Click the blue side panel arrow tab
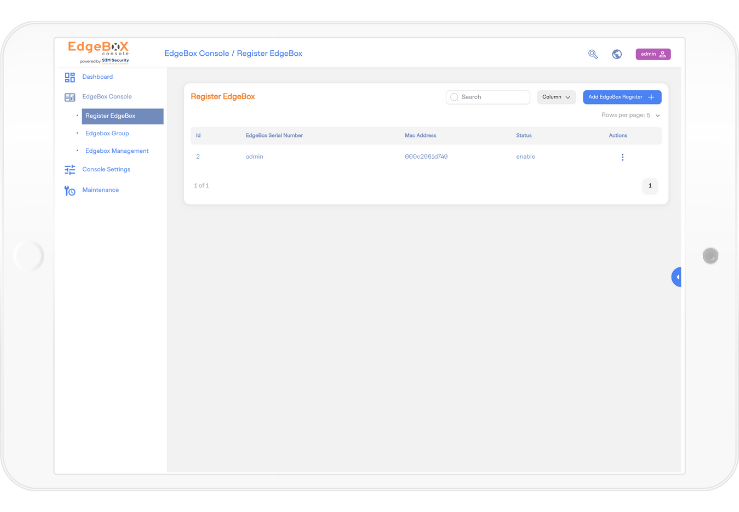The height and width of the screenshot is (512, 739). 676,277
